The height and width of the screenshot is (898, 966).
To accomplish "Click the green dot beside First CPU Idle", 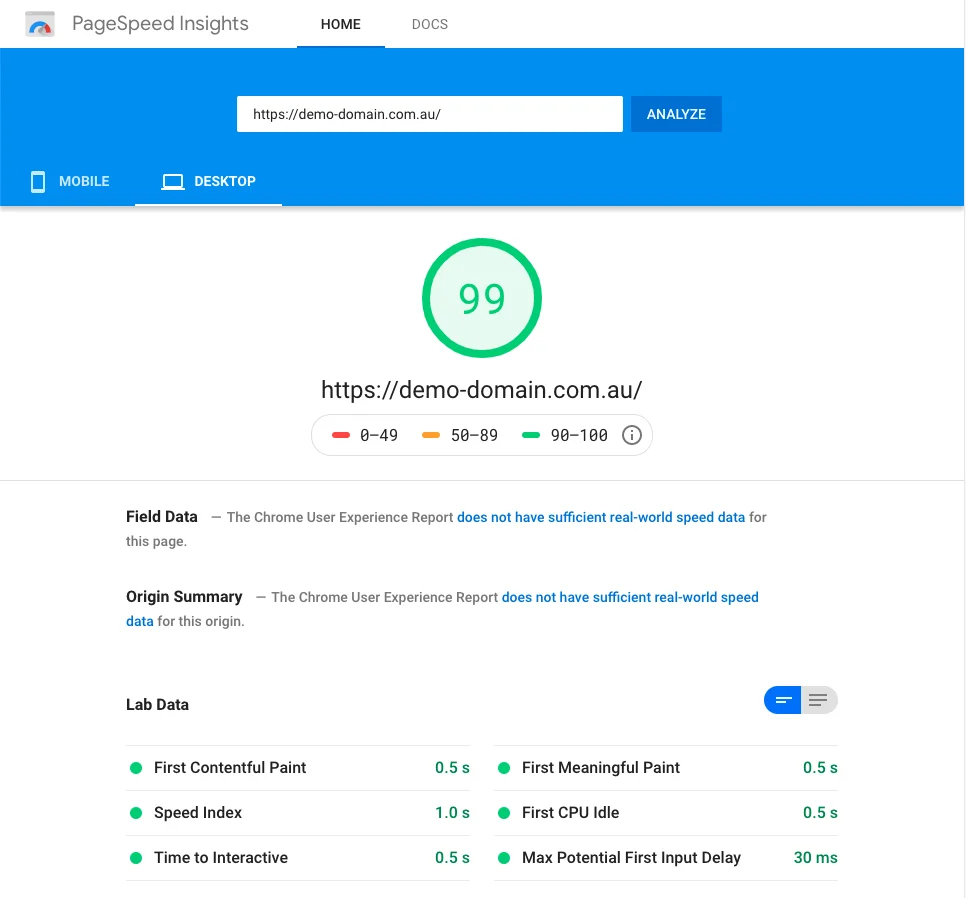I will [x=504, y=813].
